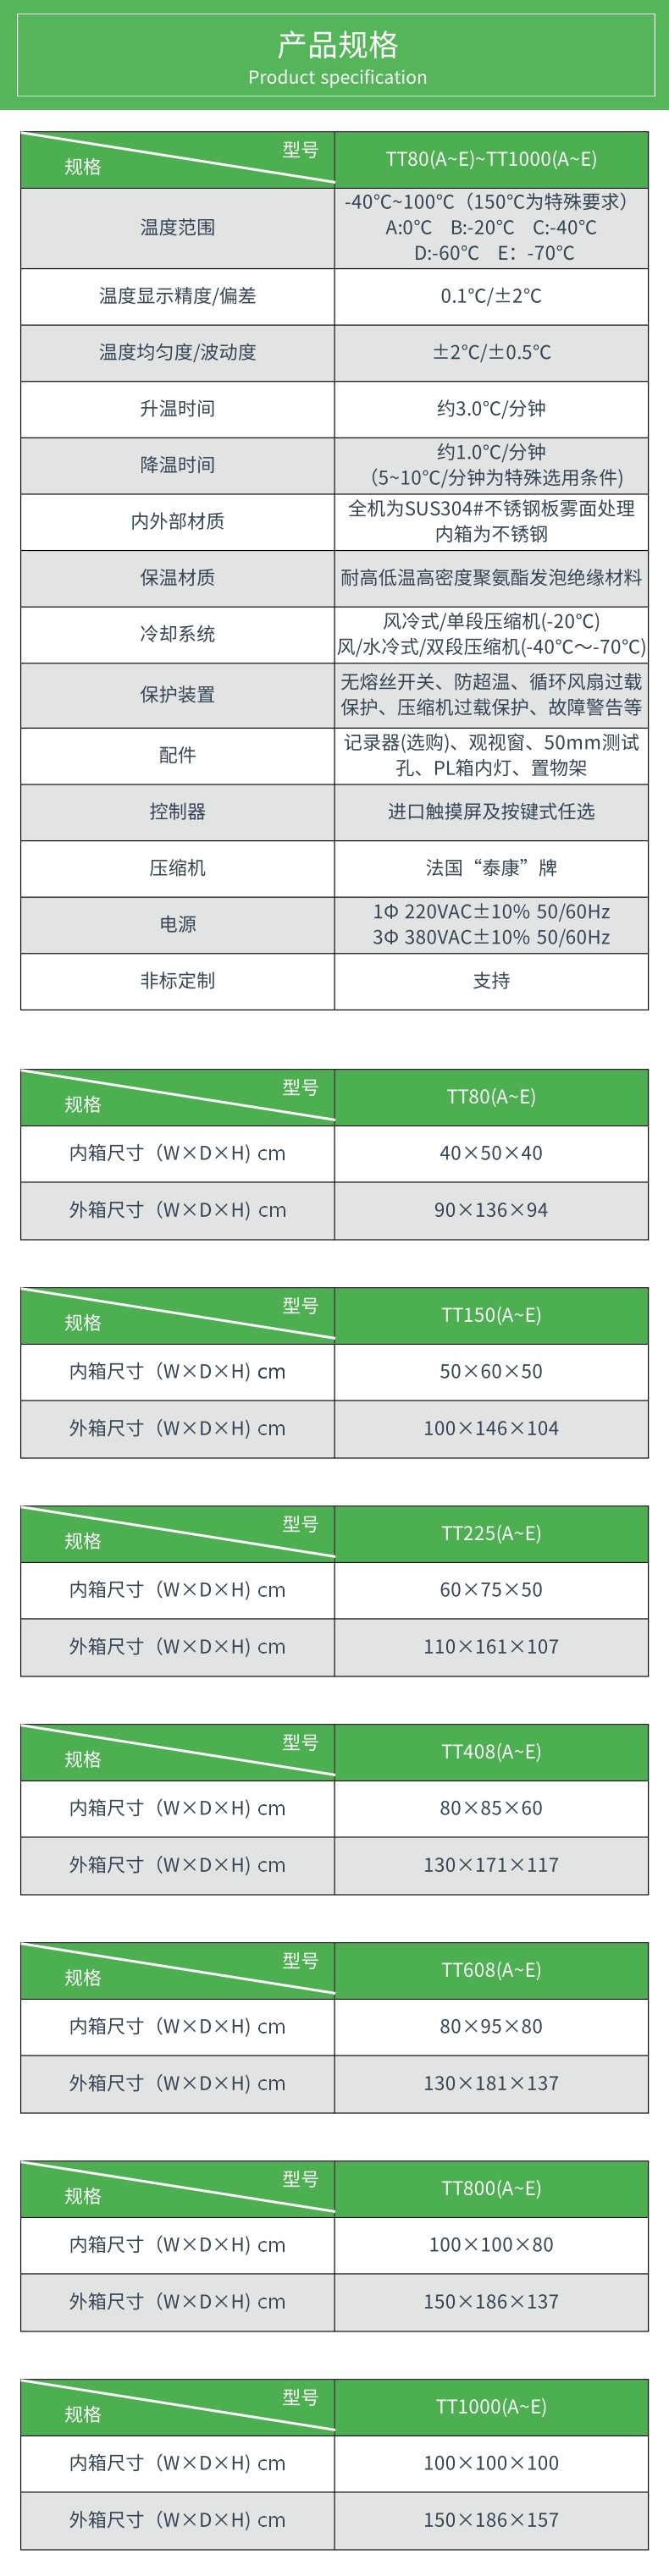Image resolution: width=669 pixels, height=2576 pixels.
Task: Select the TT80(A~E)~TT1000(A~E) model header cell
Action: coord(491,159)
